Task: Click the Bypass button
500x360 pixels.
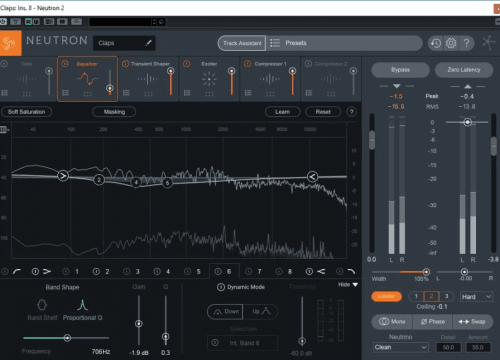Action: [x=400, y=70]
